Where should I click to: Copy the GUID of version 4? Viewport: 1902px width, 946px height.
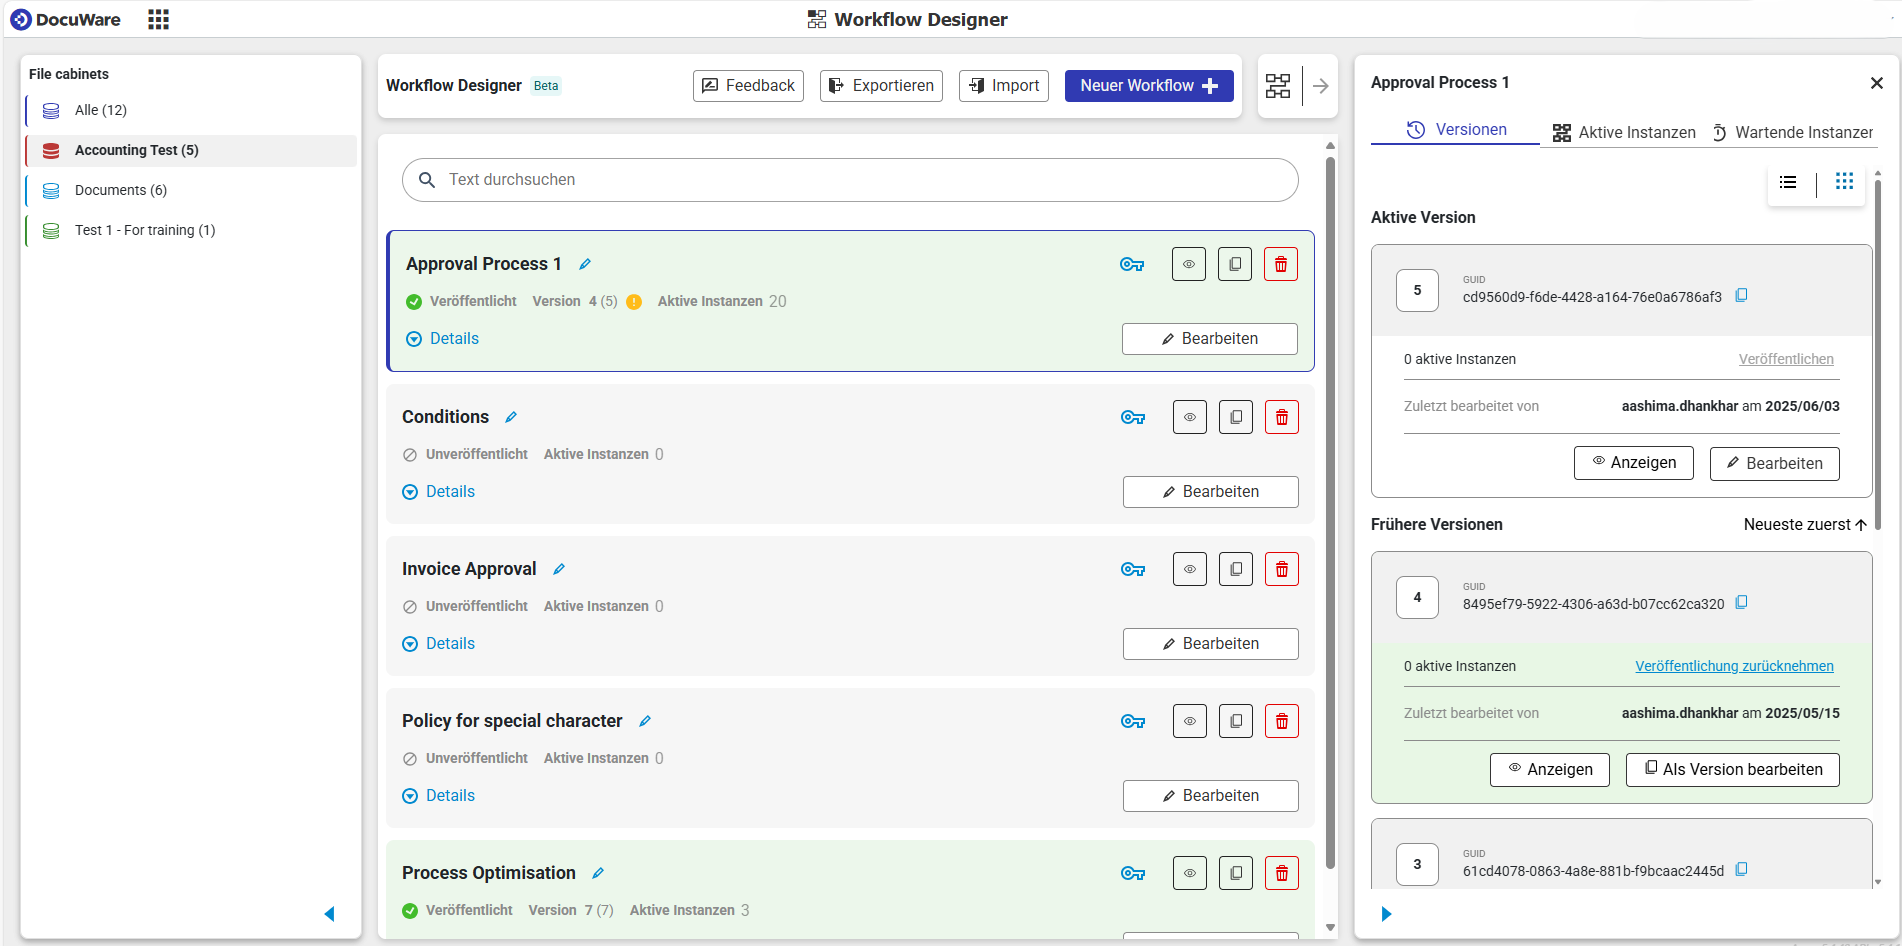coord(1743,602)
